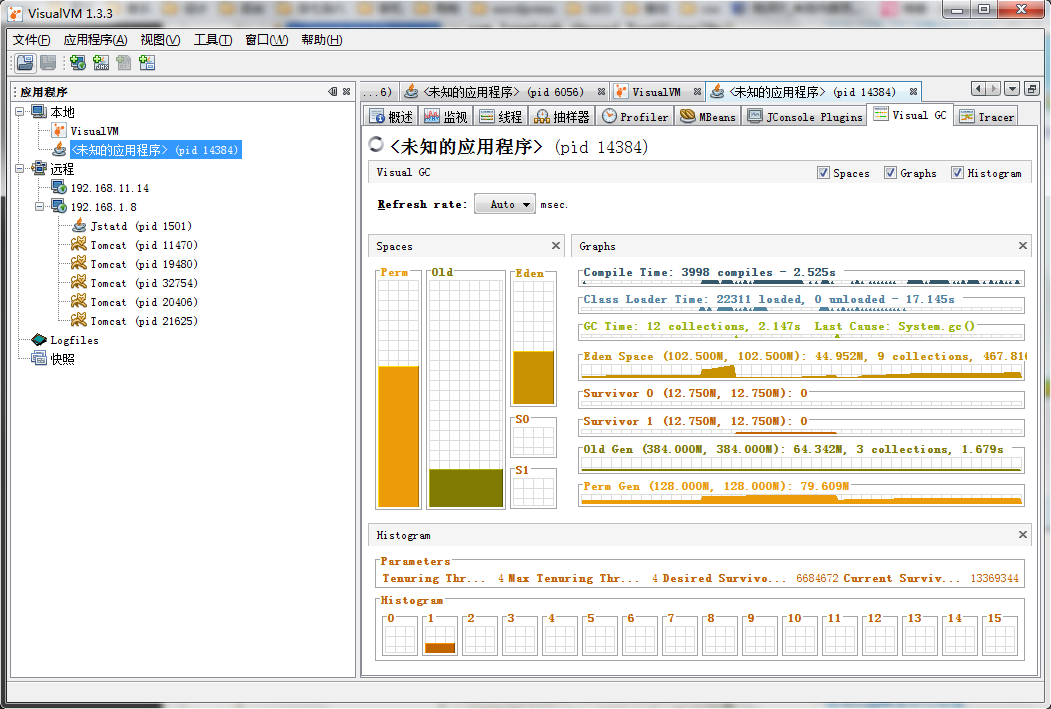Switch to the pid 6056 document tab
Image resolution: width=1051 pixels, height=709 pixels.
503,92
